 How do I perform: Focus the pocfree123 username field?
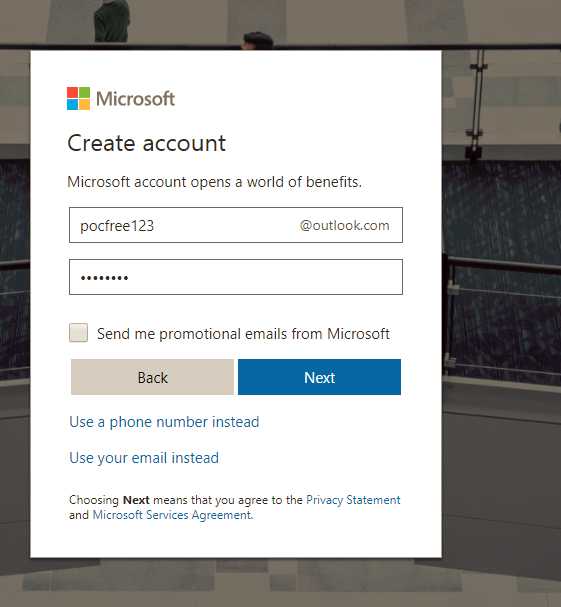(x=236, y=225)
